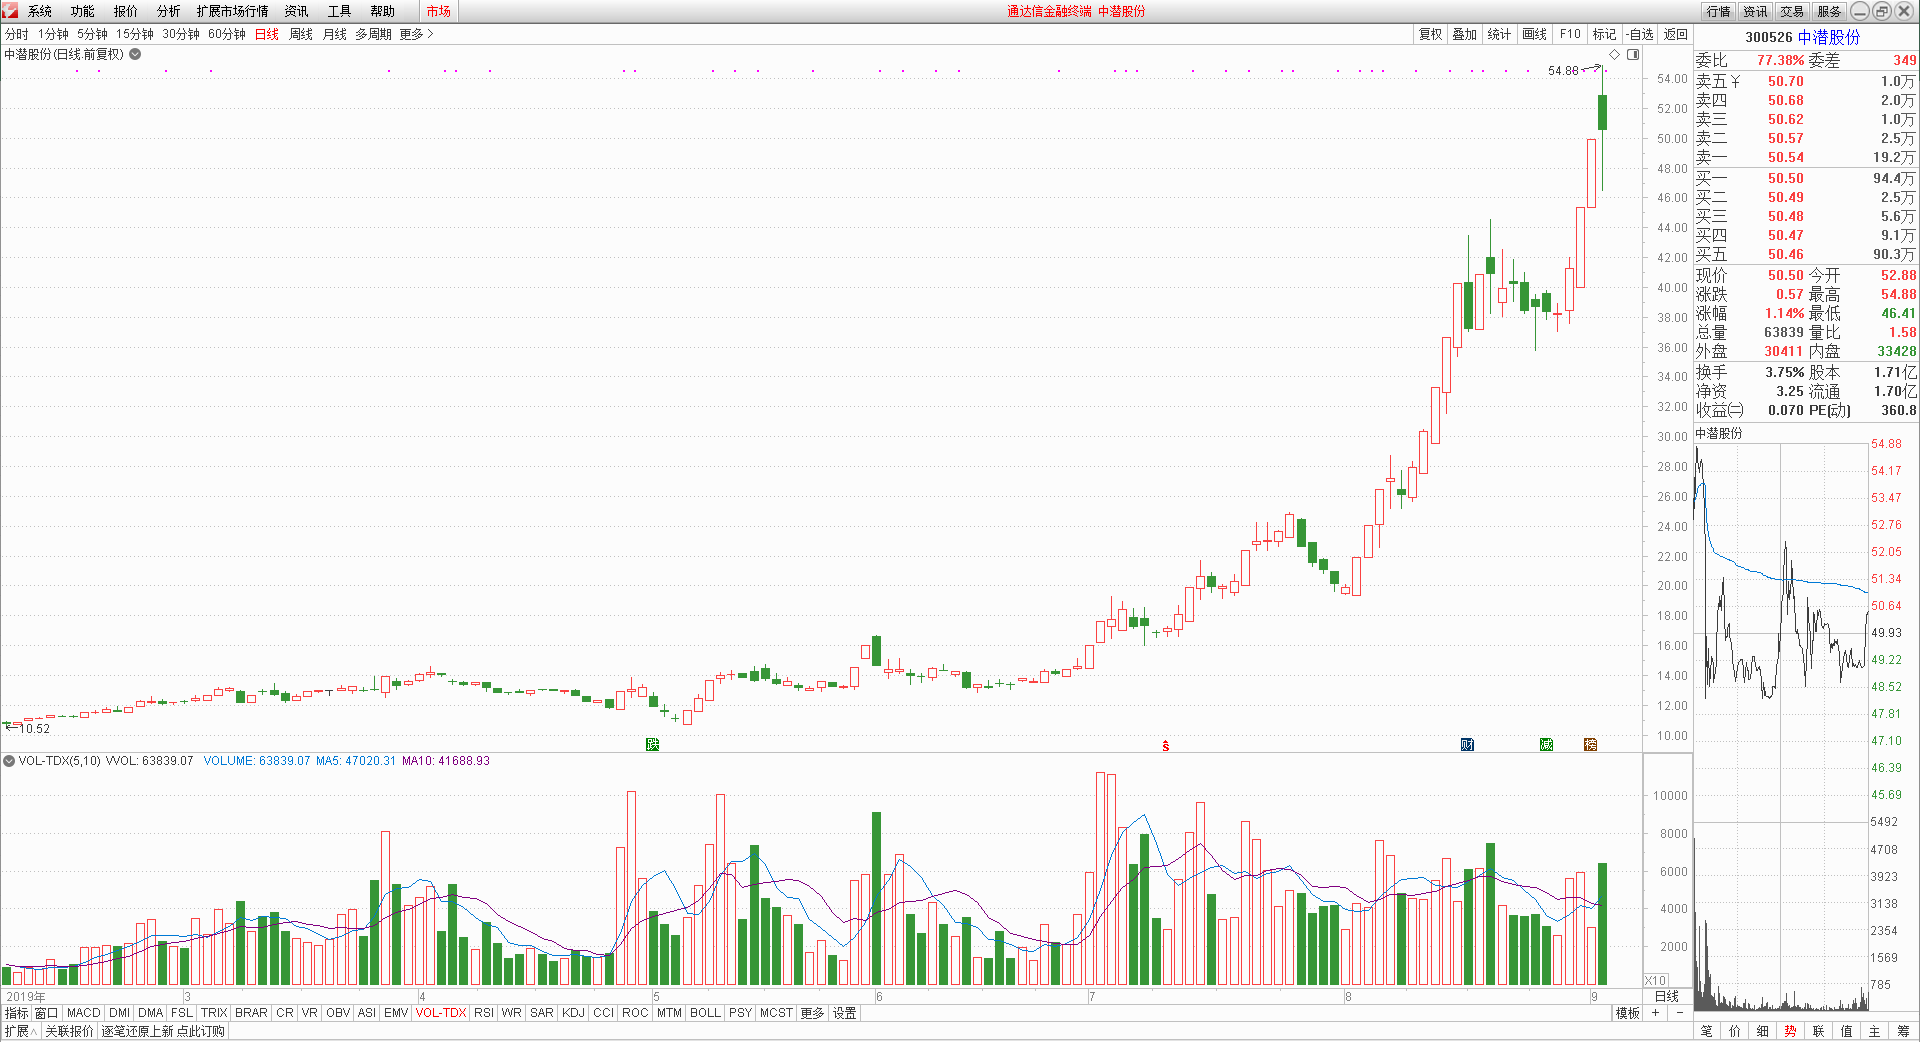Click the green 跌 marker on timeline
This screenshot has height=1042, width=1920.
(x=652, y=744)
